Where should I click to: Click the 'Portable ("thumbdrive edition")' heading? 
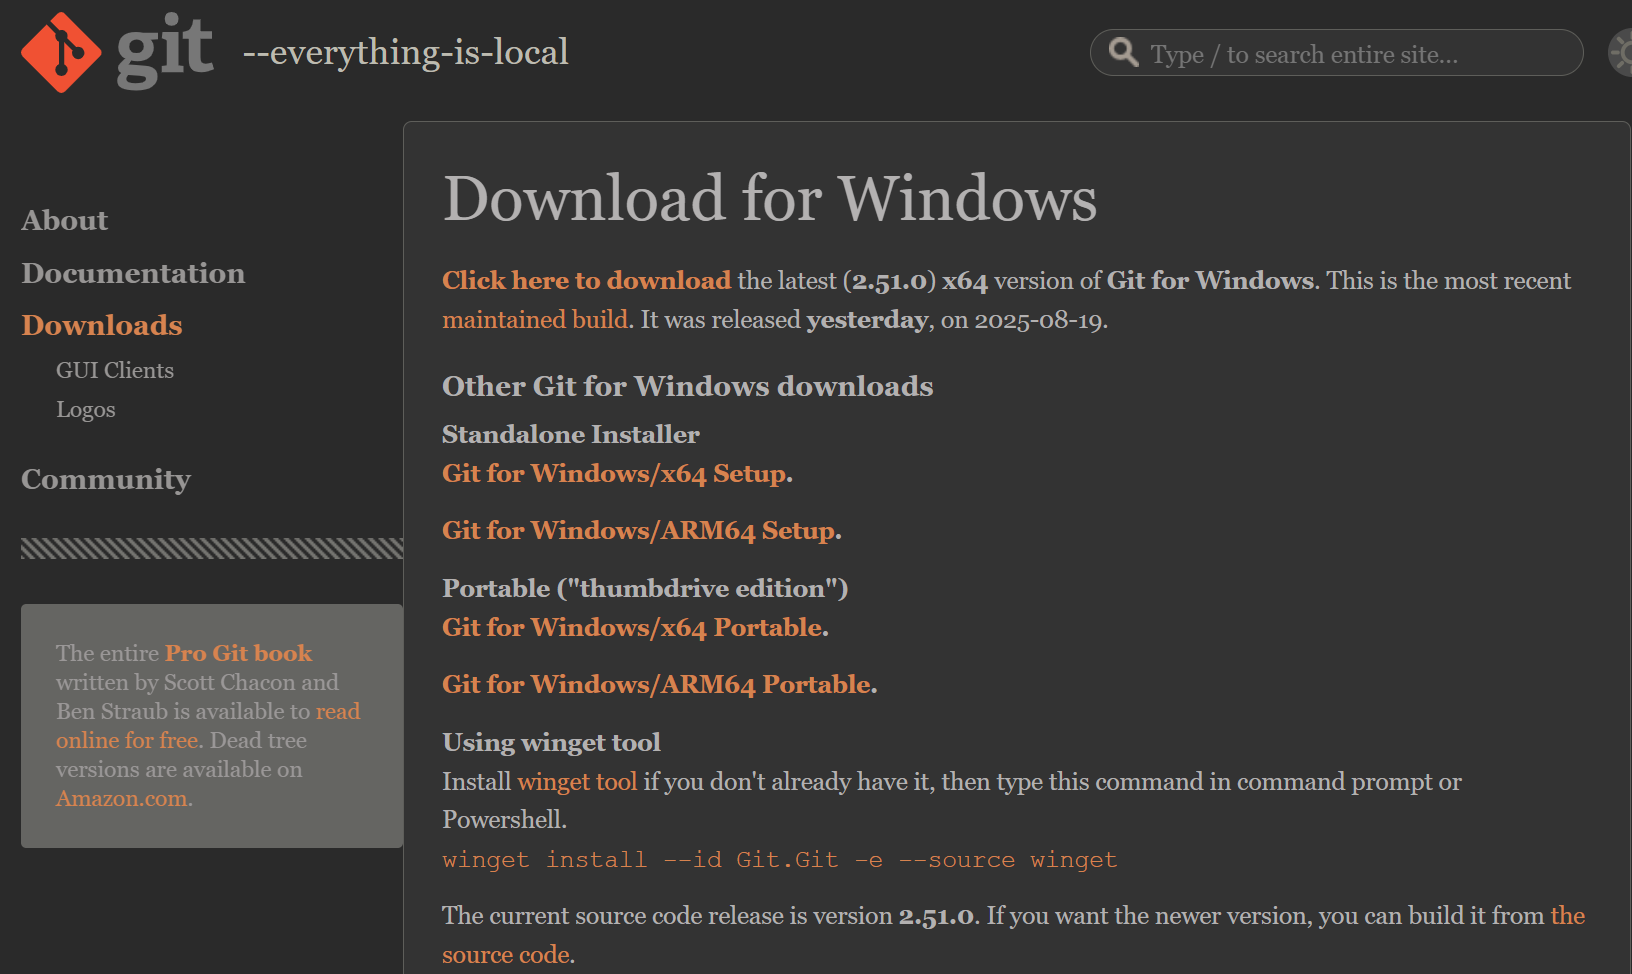point(645,588)
